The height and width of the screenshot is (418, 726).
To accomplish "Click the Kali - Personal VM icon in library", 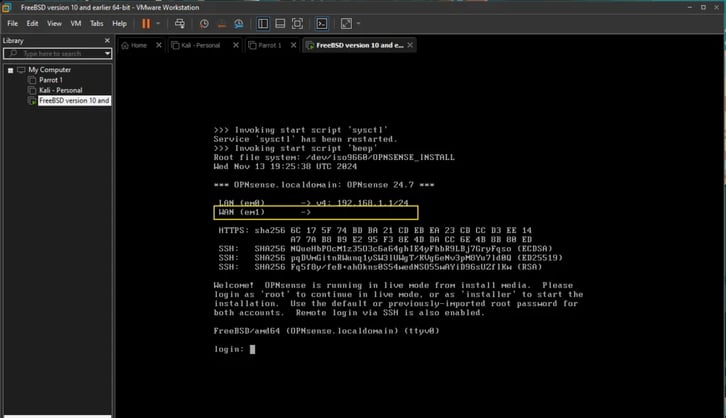I will 32,90.
